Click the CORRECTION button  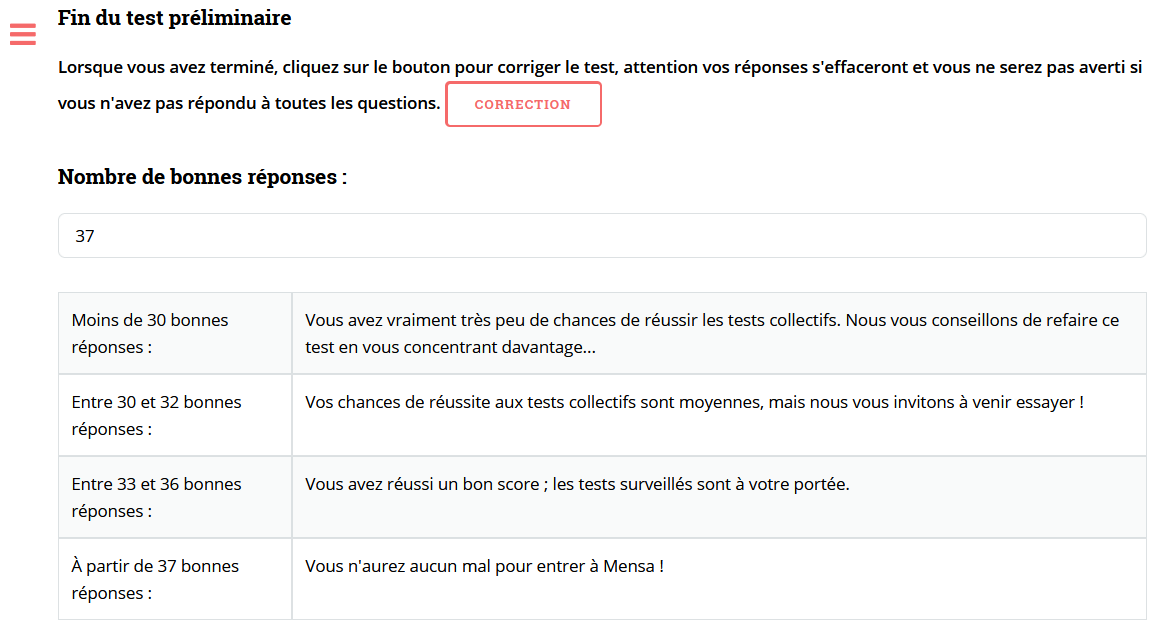tap(523, 104)
